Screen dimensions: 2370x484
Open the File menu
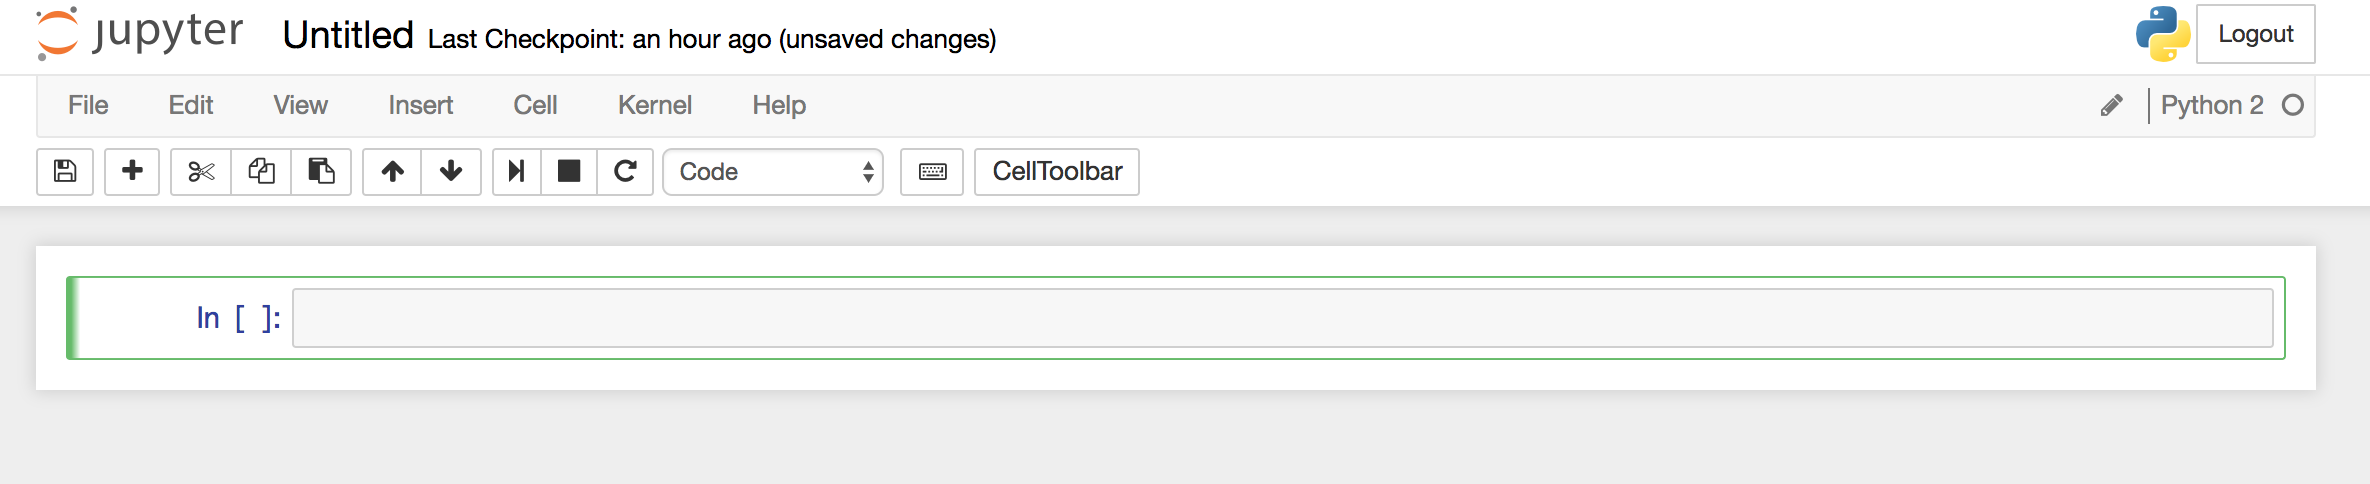88,105
